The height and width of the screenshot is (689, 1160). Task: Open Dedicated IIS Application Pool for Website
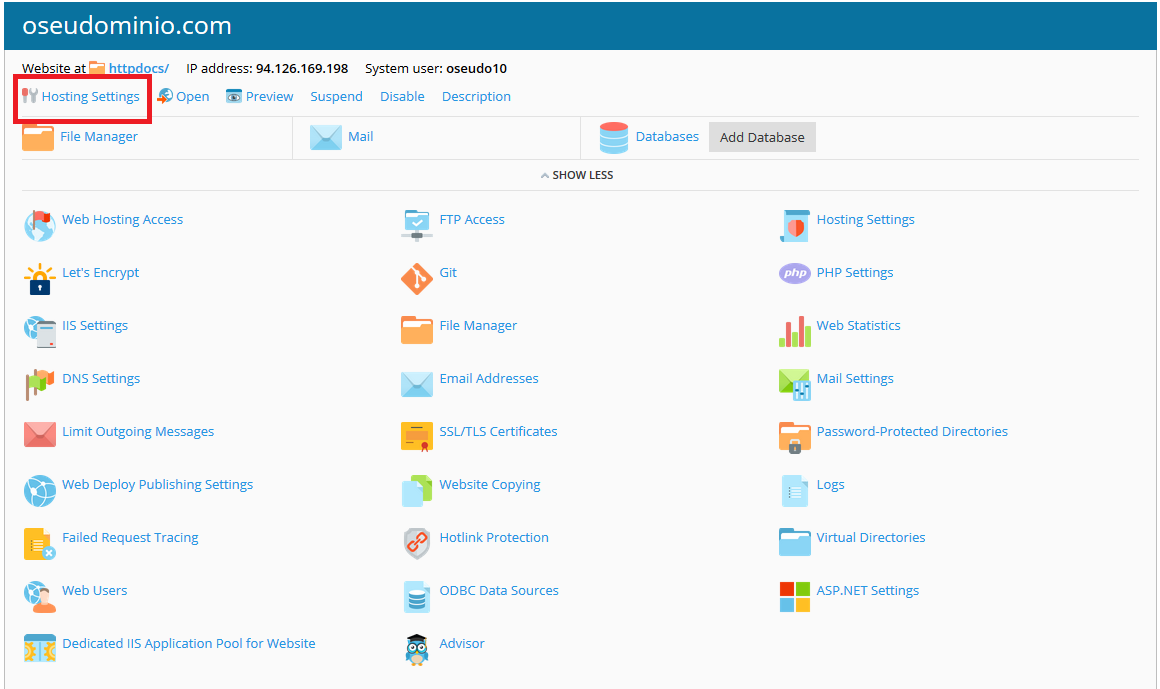click(188, 644)
